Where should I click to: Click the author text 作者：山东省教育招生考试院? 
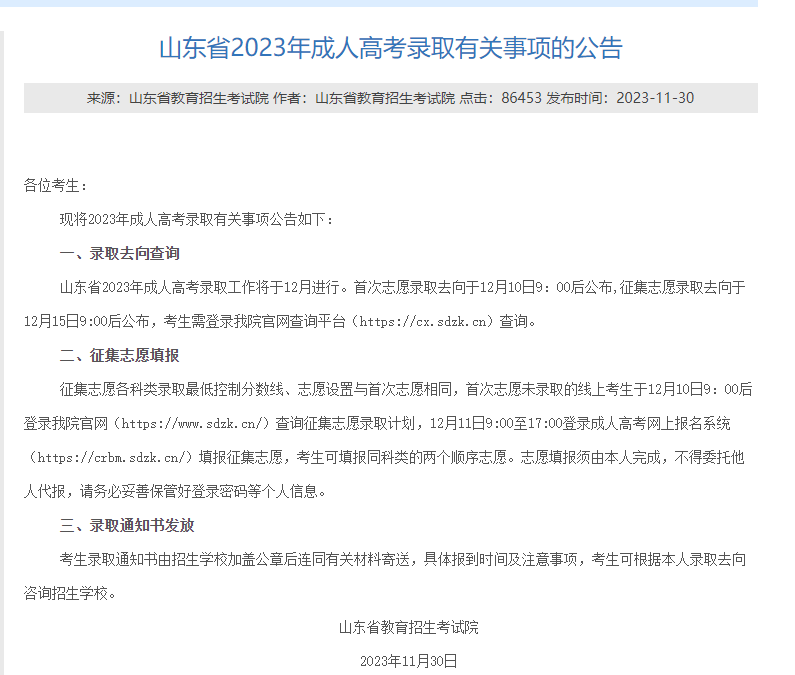pos(364,98)
